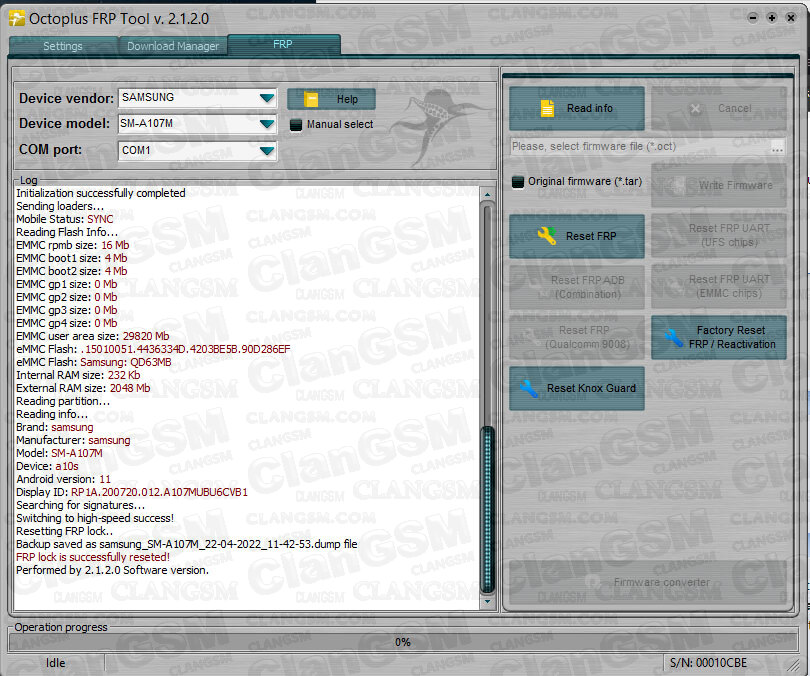The height and width of the screenshot is (676, 810).
Task: Click Reset FRP ADB (Combination) button
Action: (x=577, y=287)
